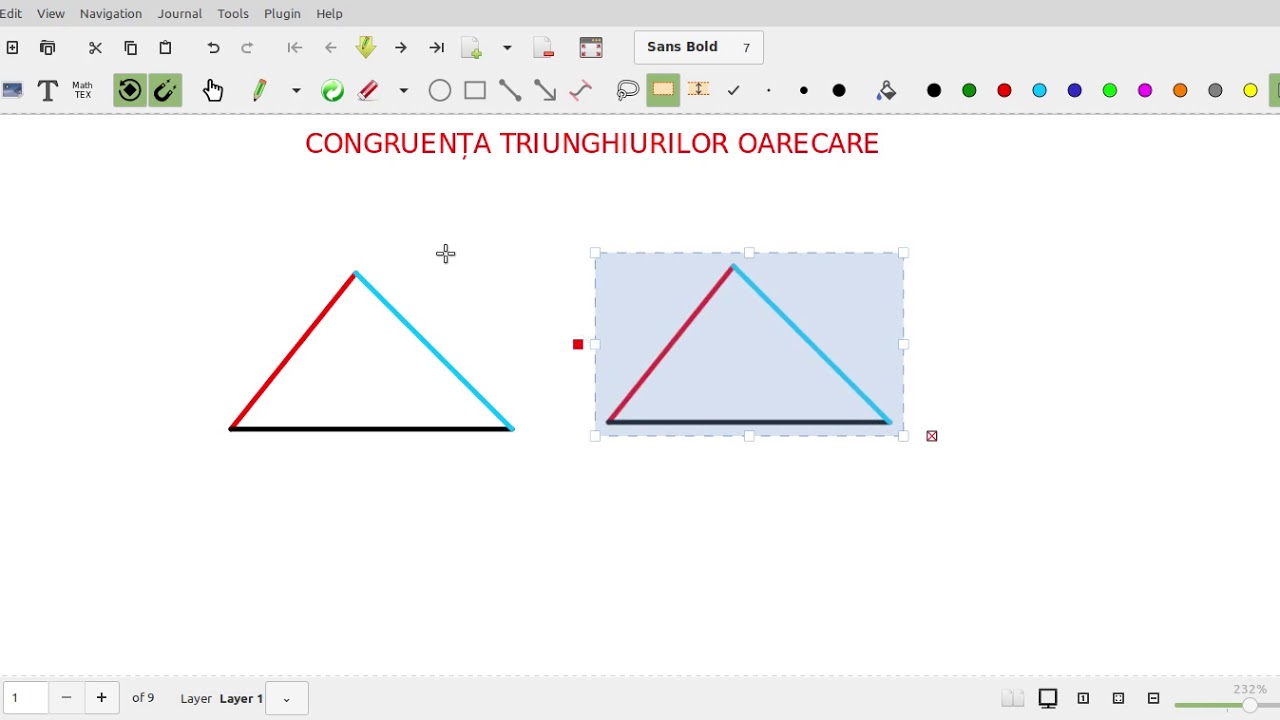Select the Text tool
This screenshot has height=720, width=1280.
[47, 90]
